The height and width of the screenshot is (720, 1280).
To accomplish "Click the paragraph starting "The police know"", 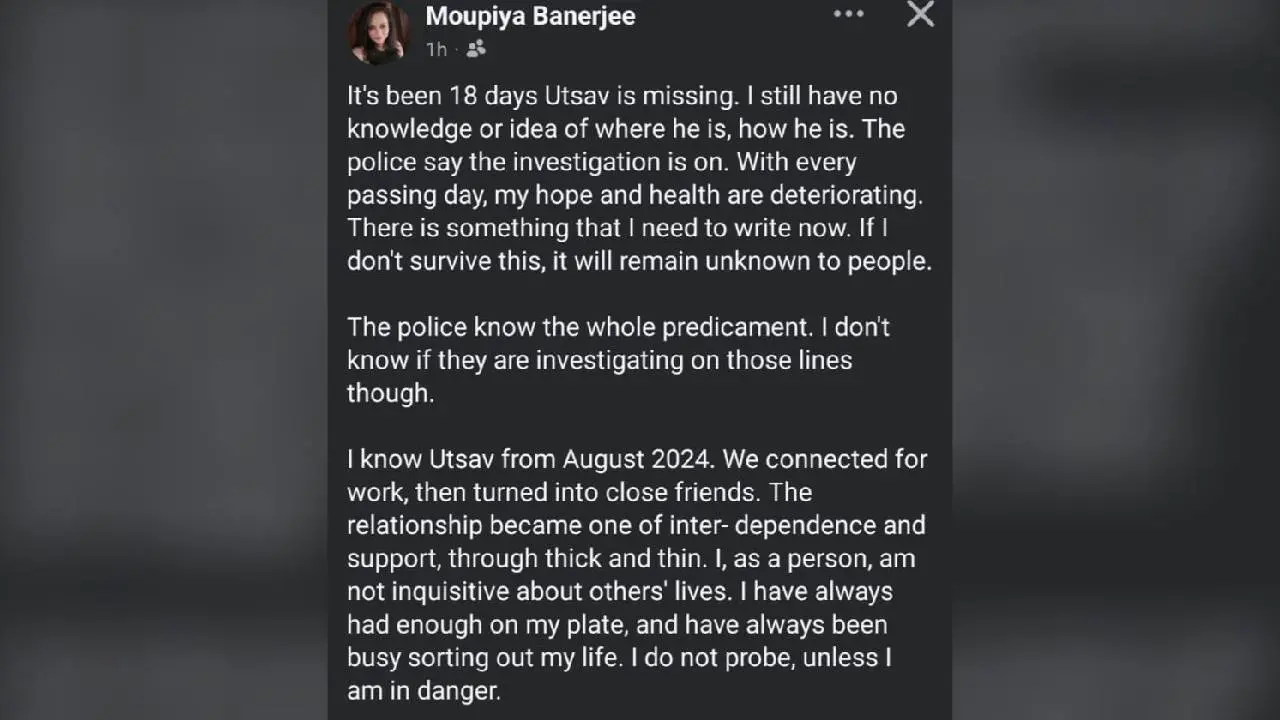I will (x=617, y=359).
